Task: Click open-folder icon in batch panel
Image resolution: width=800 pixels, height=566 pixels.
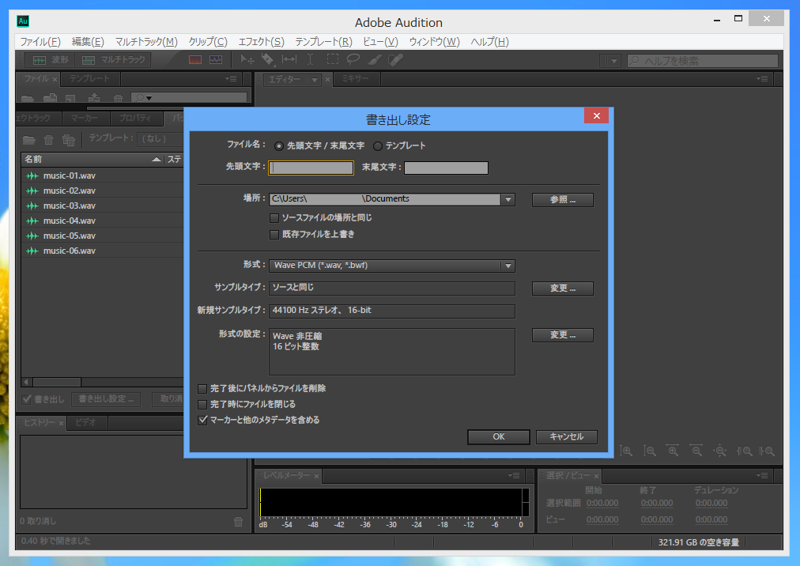Action: [29, 139]
